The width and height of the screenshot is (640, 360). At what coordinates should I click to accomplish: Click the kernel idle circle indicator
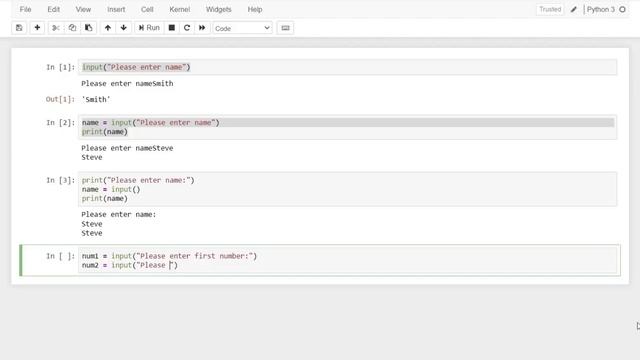(x=622, y=9)
